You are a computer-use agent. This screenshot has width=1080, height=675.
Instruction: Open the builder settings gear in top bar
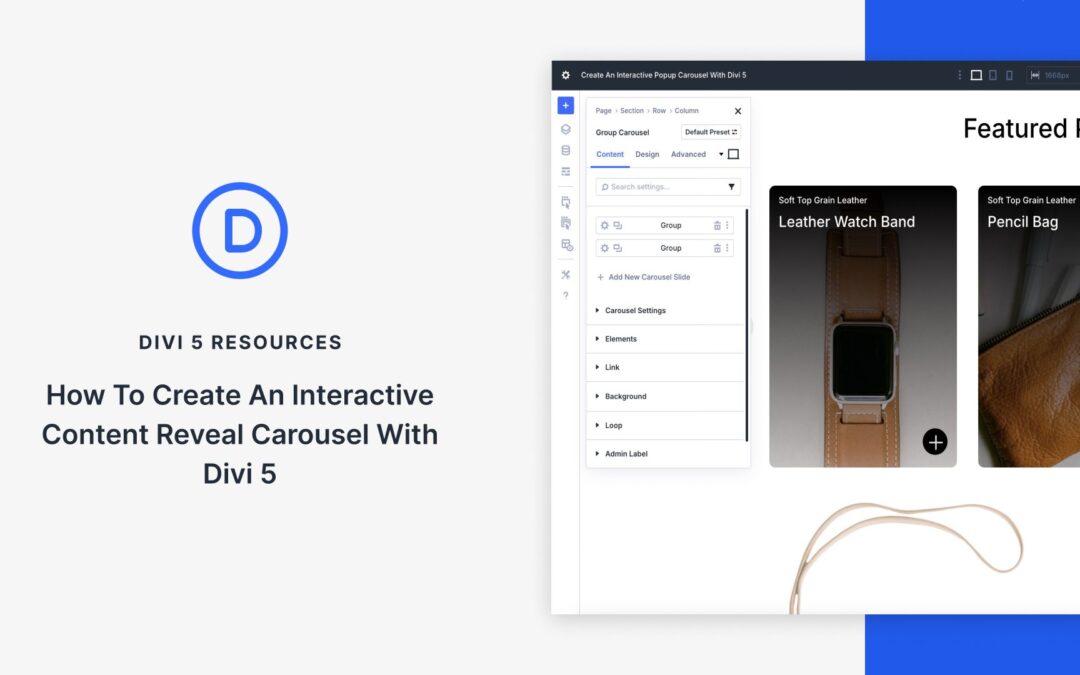click(565, 75)
